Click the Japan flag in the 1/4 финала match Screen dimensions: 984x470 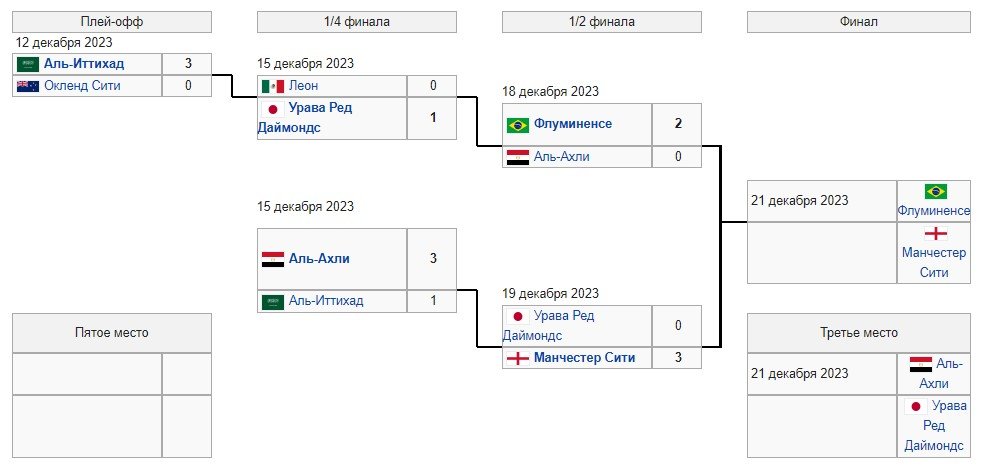point(272,108)
